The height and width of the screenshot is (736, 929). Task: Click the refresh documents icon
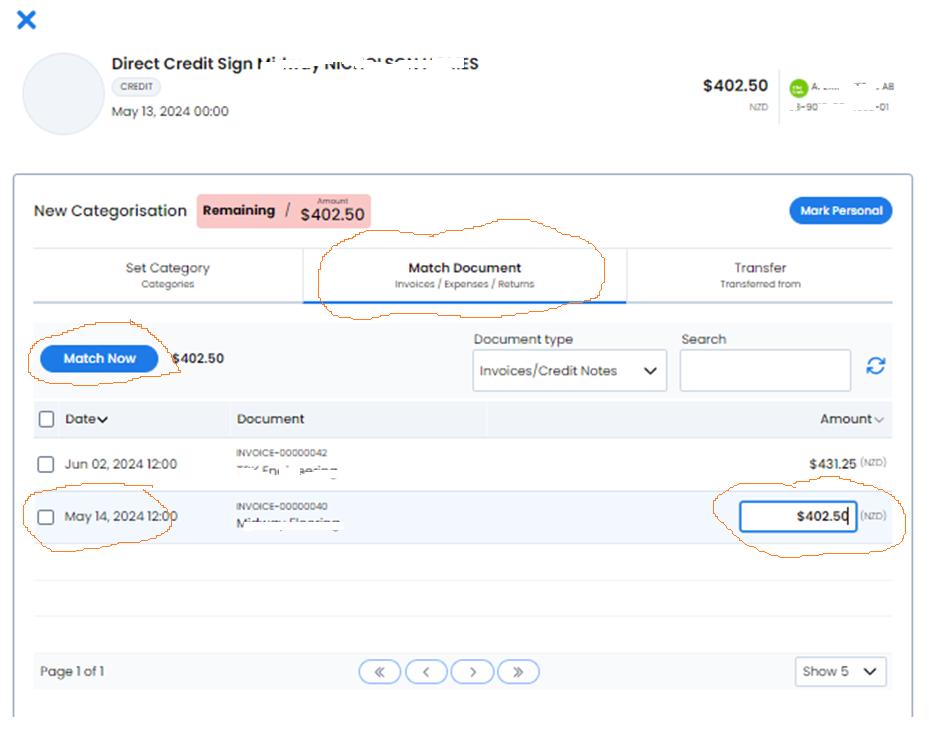pos(875,366)
